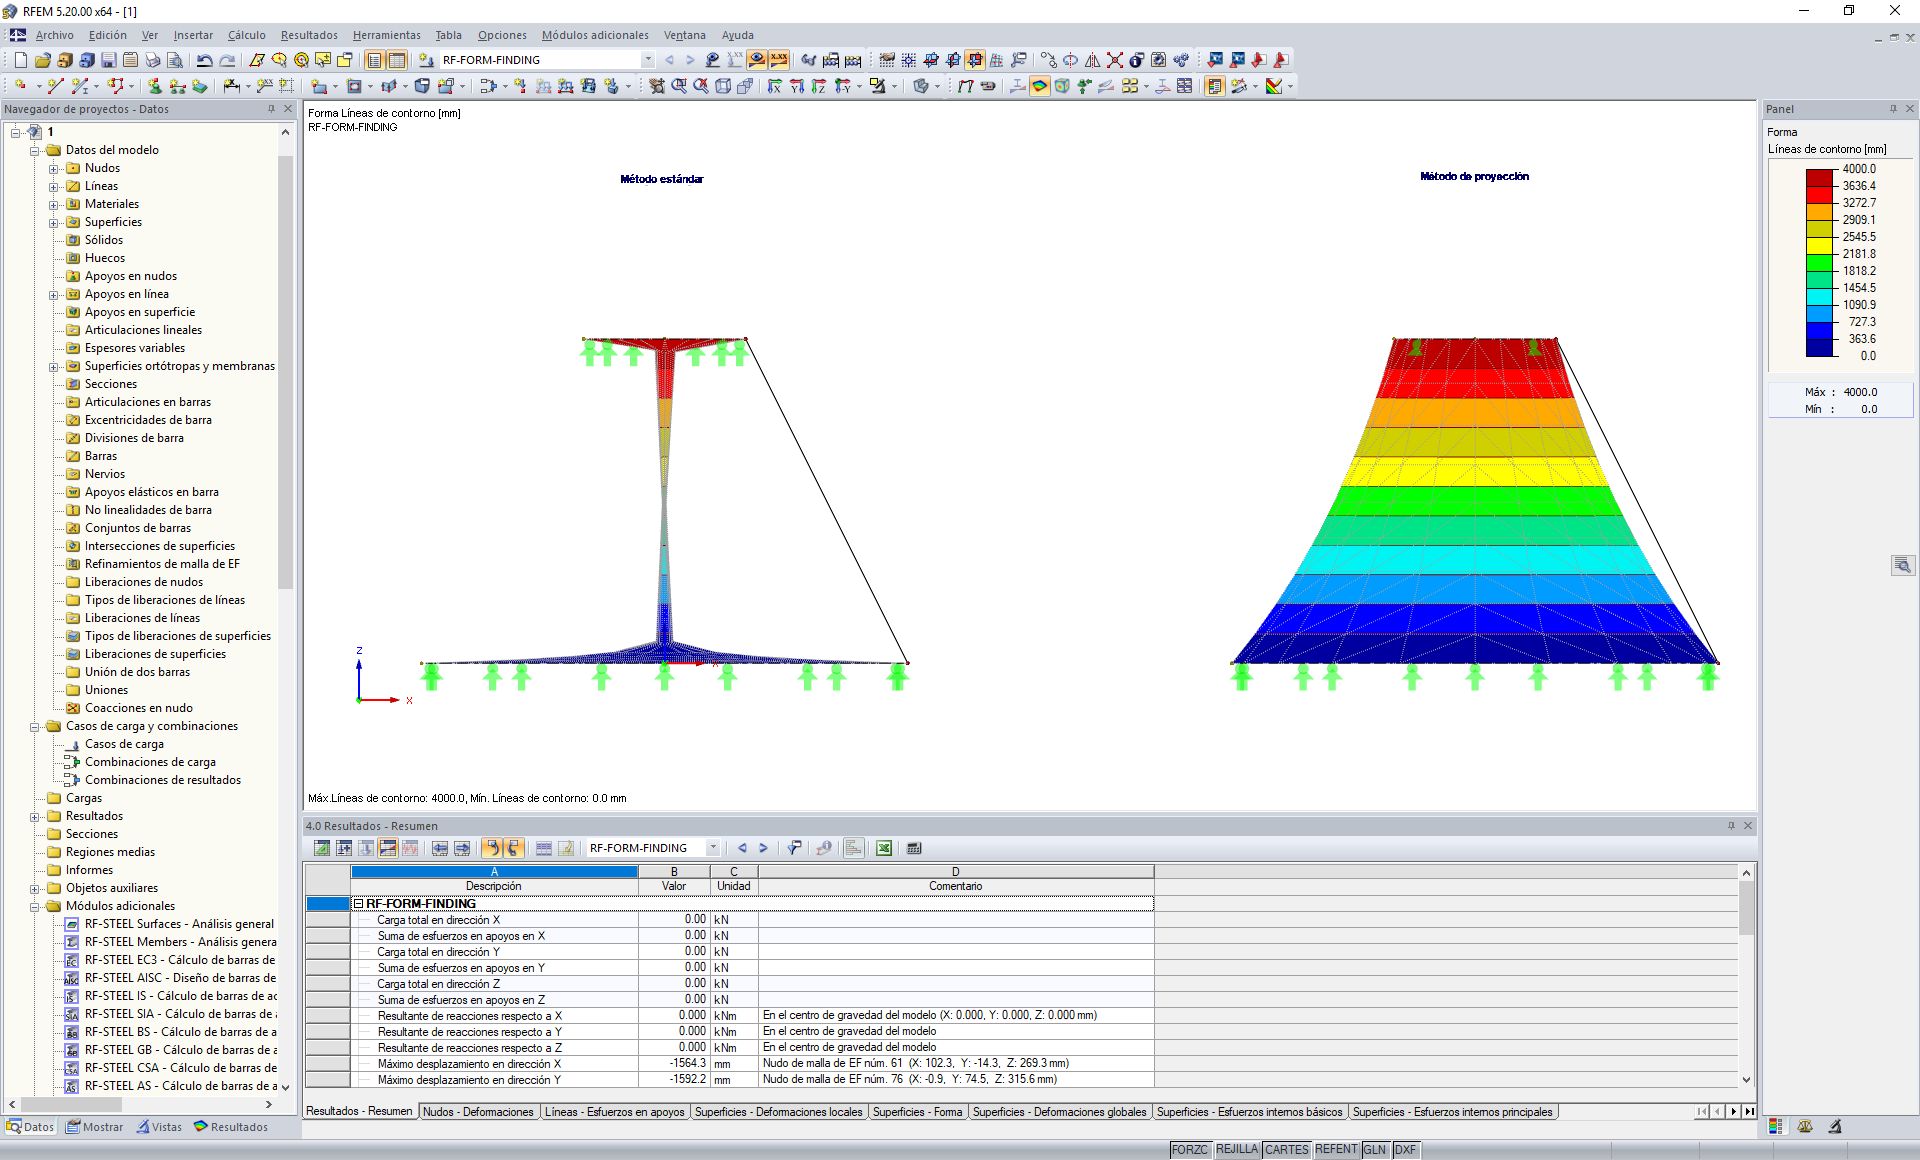Click the Export to Excel icon

click(x=884, y=848)
